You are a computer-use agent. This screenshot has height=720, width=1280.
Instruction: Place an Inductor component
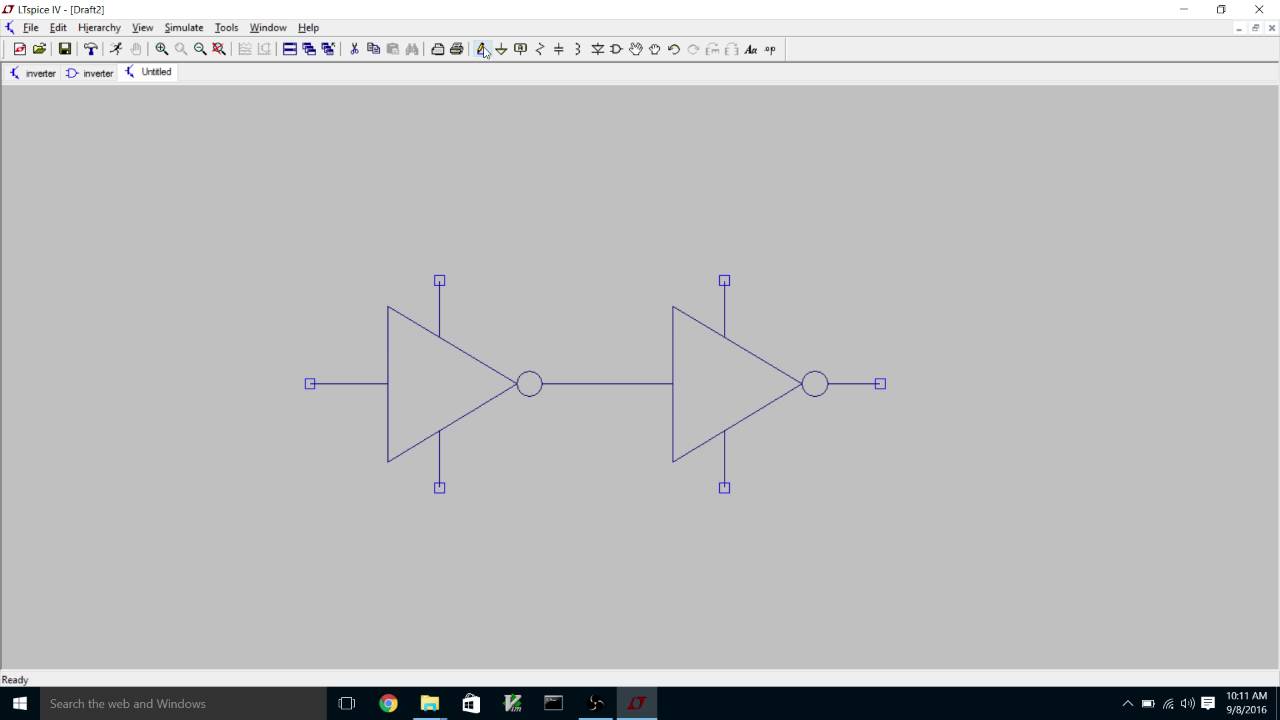click(x=578, y=49)
